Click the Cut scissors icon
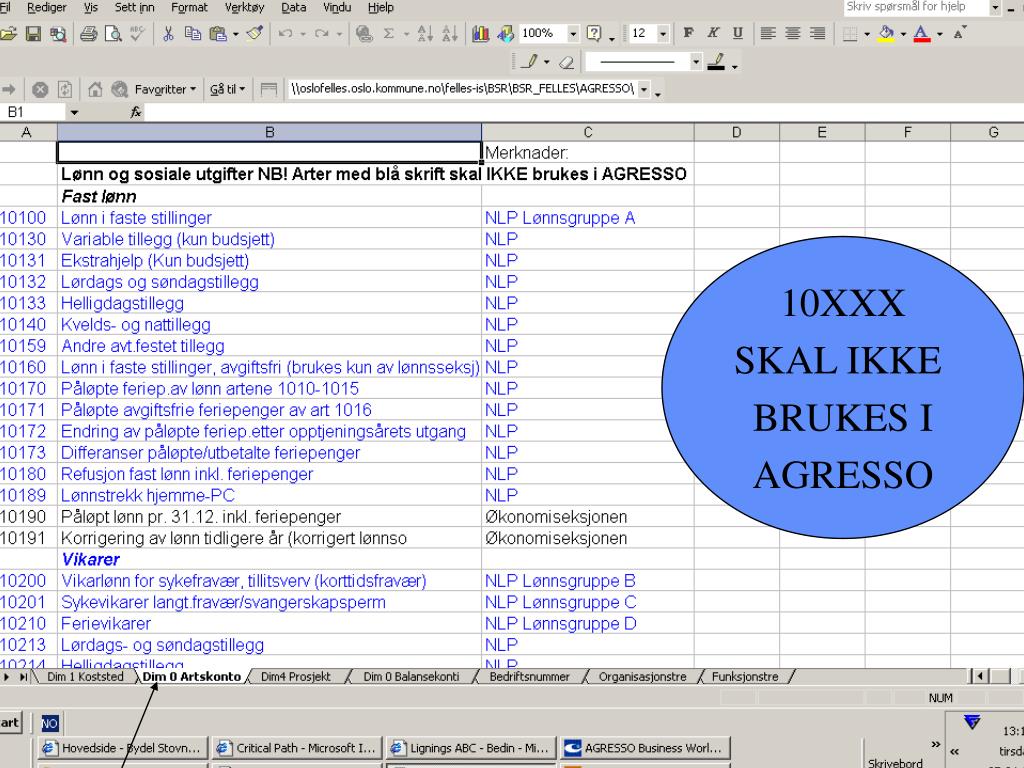Viewport: 1024px width, 768px height. pyautogui.click(x=168, y=33)
